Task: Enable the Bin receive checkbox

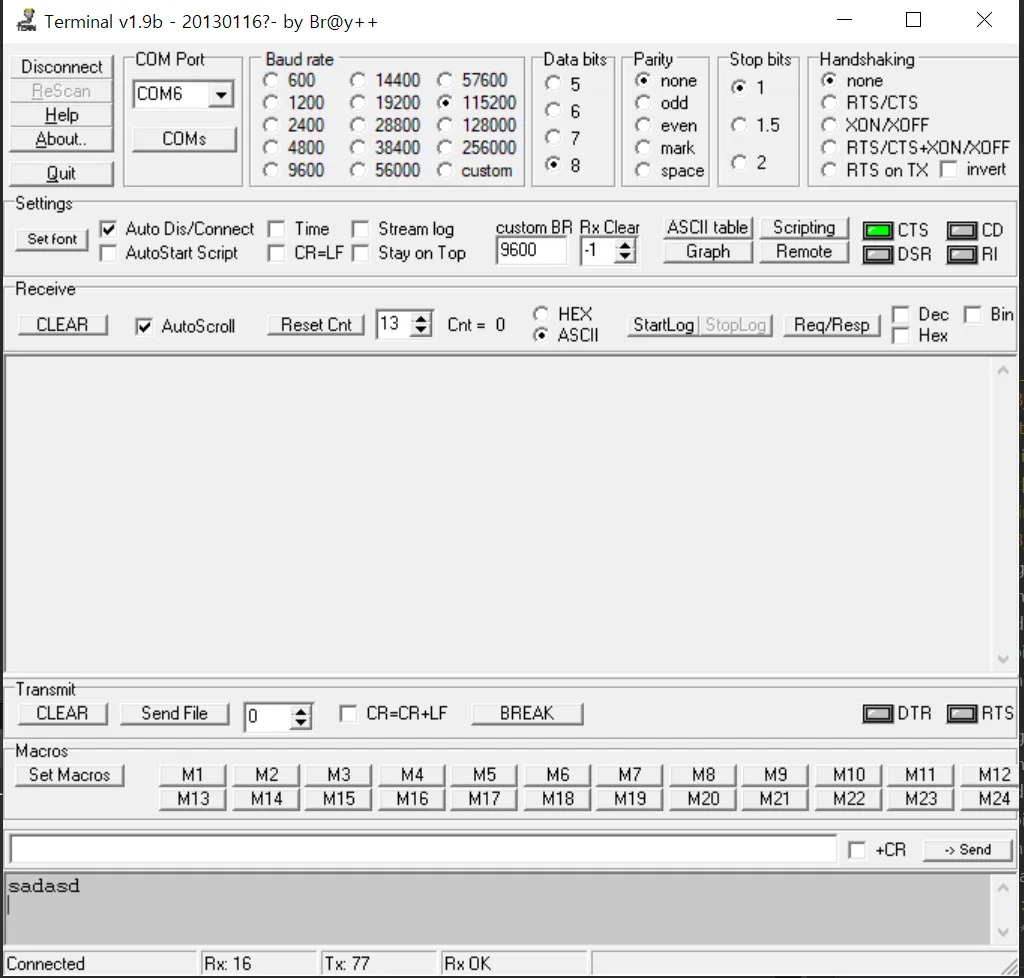Action: click(972, 315)
